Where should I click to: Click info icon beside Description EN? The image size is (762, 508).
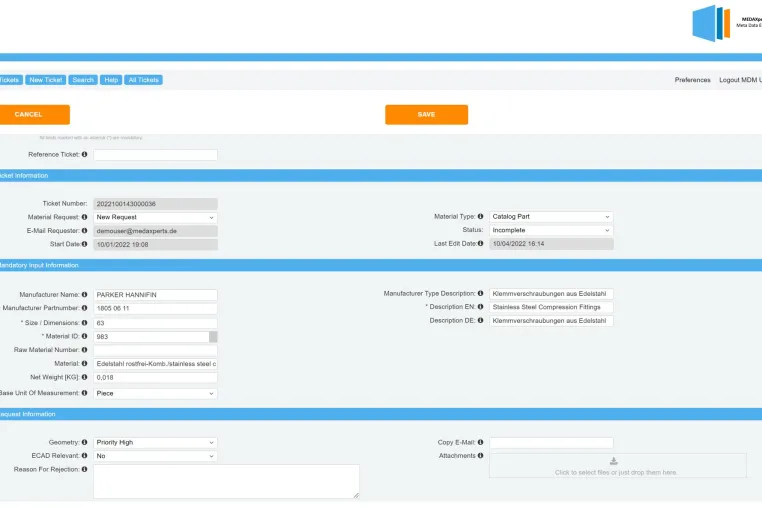point(480,307)
